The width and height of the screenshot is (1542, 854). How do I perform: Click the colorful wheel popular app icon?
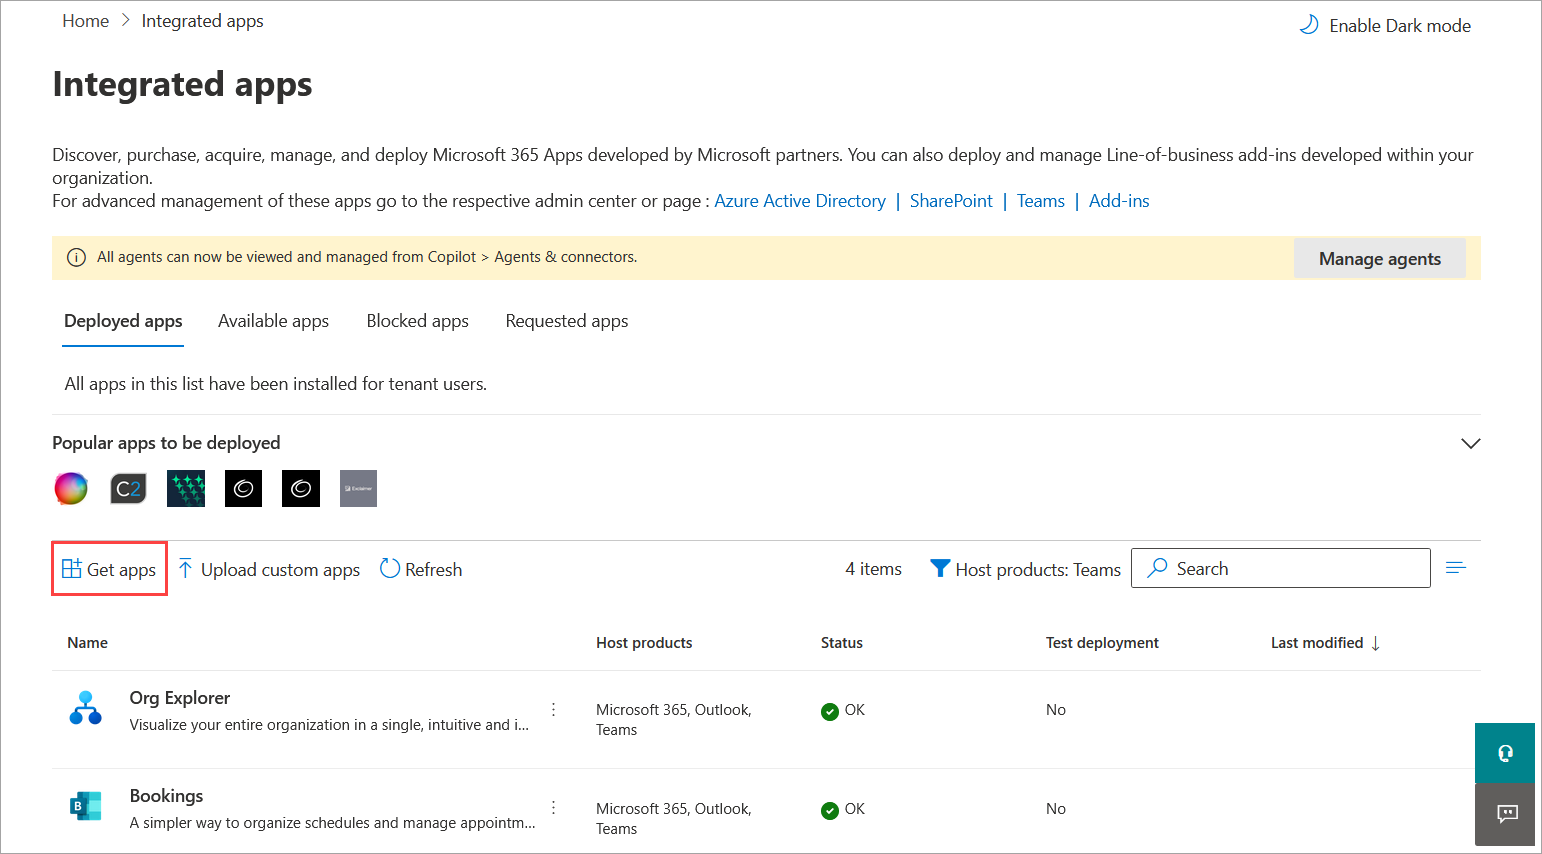(x=70, y=488)
